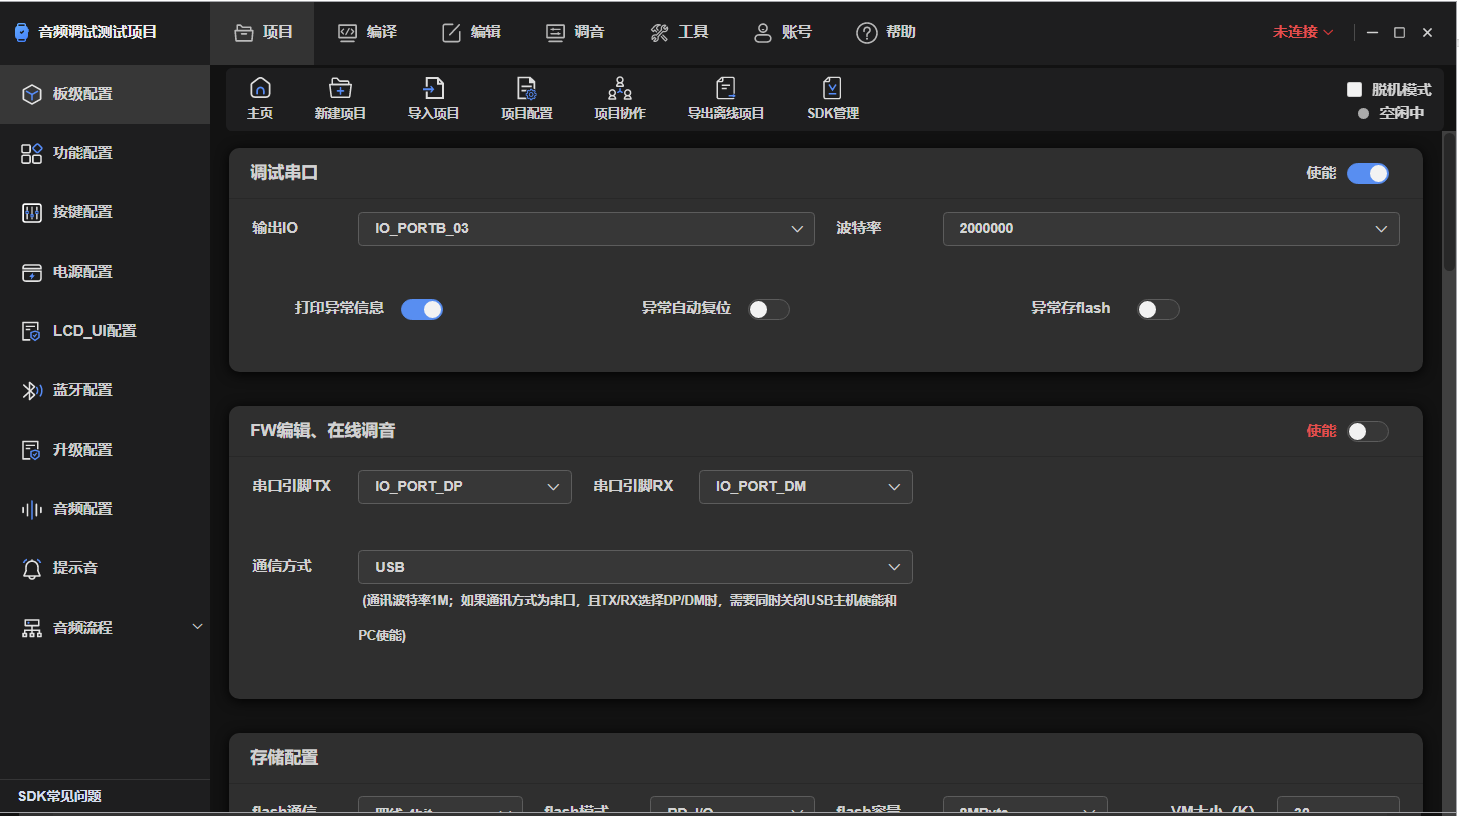Select 功能配置 in the sidebar
The width and height of the screenshot is (1459, 816).
click(105, 153)
